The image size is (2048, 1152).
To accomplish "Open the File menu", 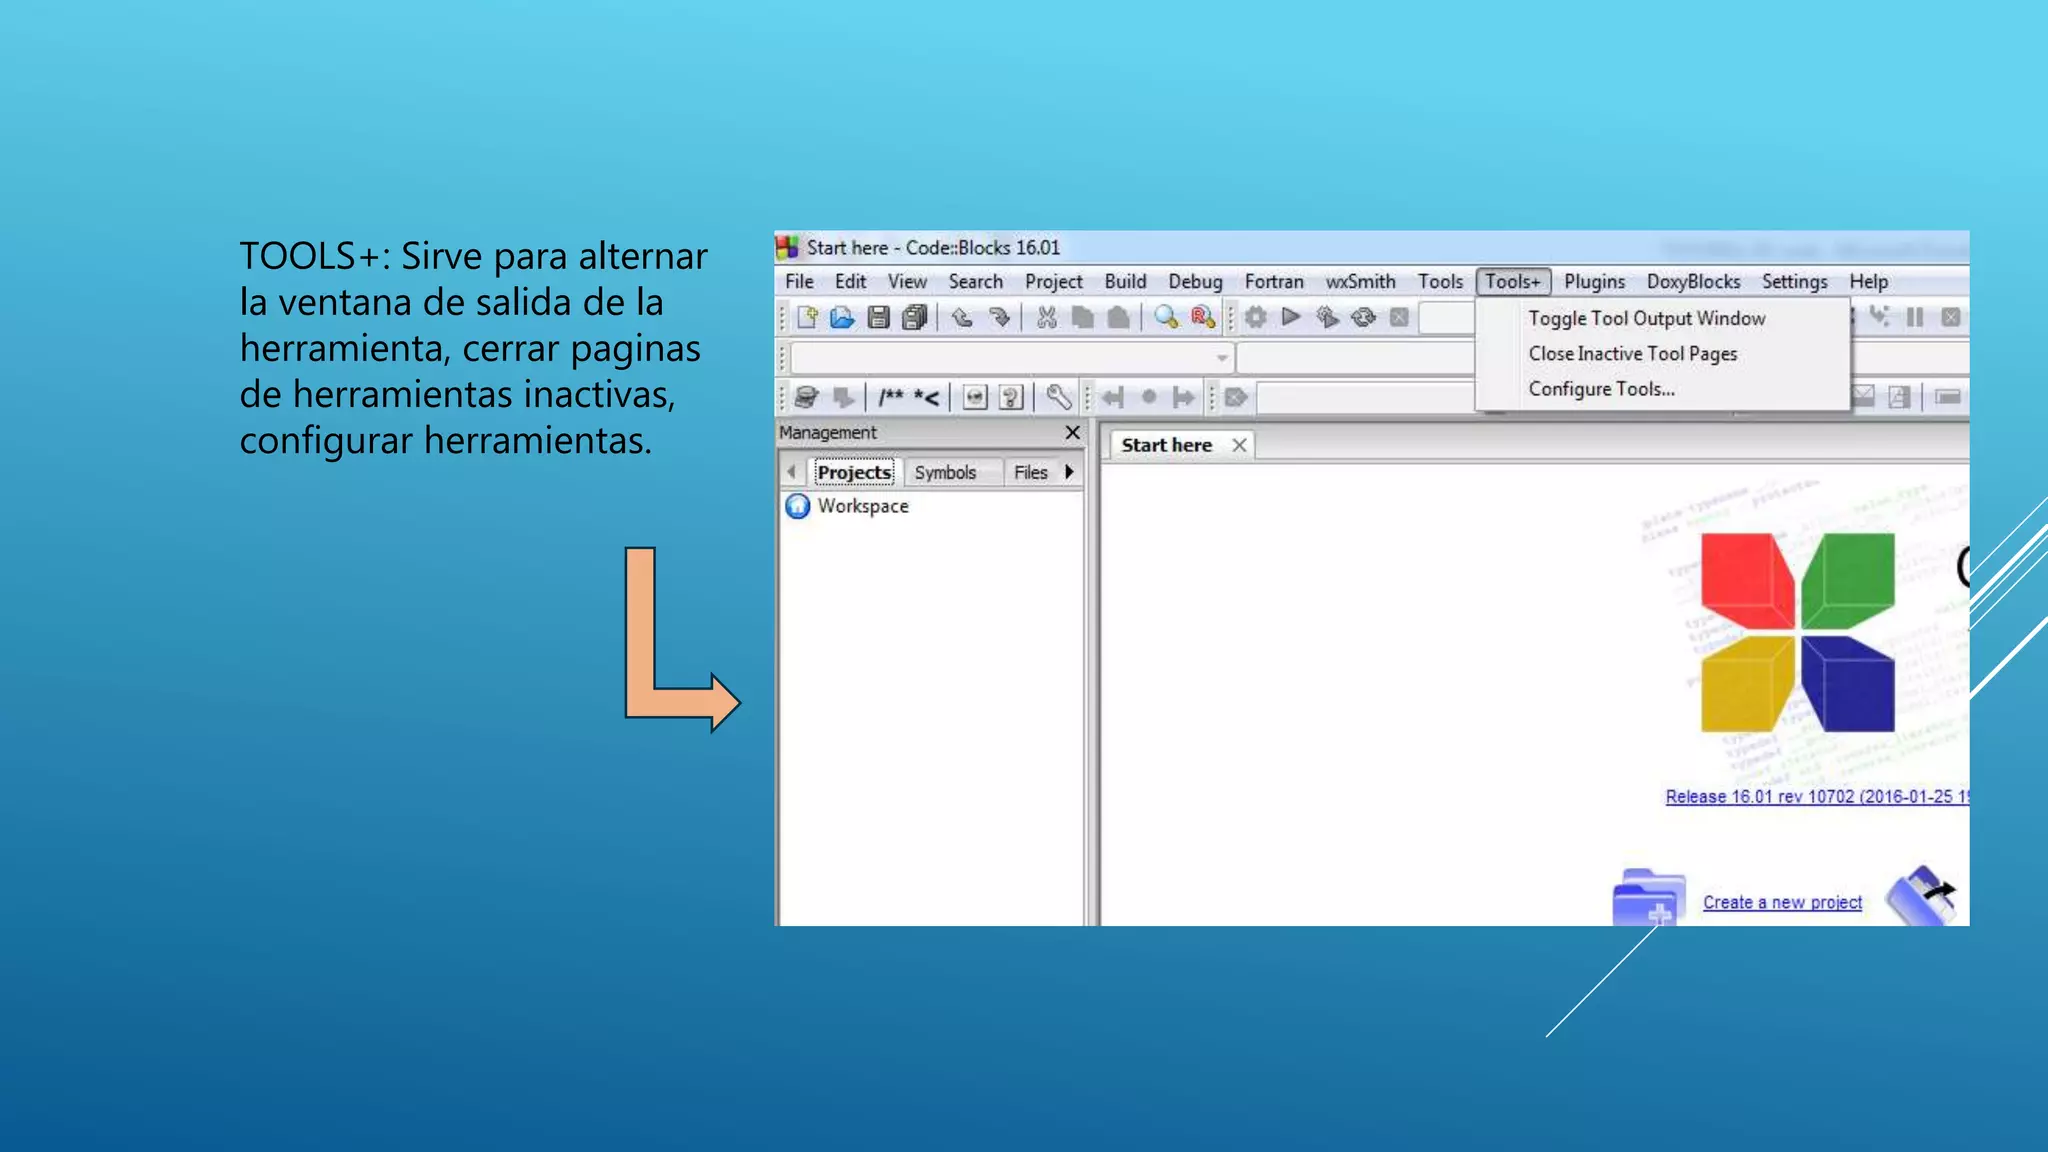I will coord(799,282).
